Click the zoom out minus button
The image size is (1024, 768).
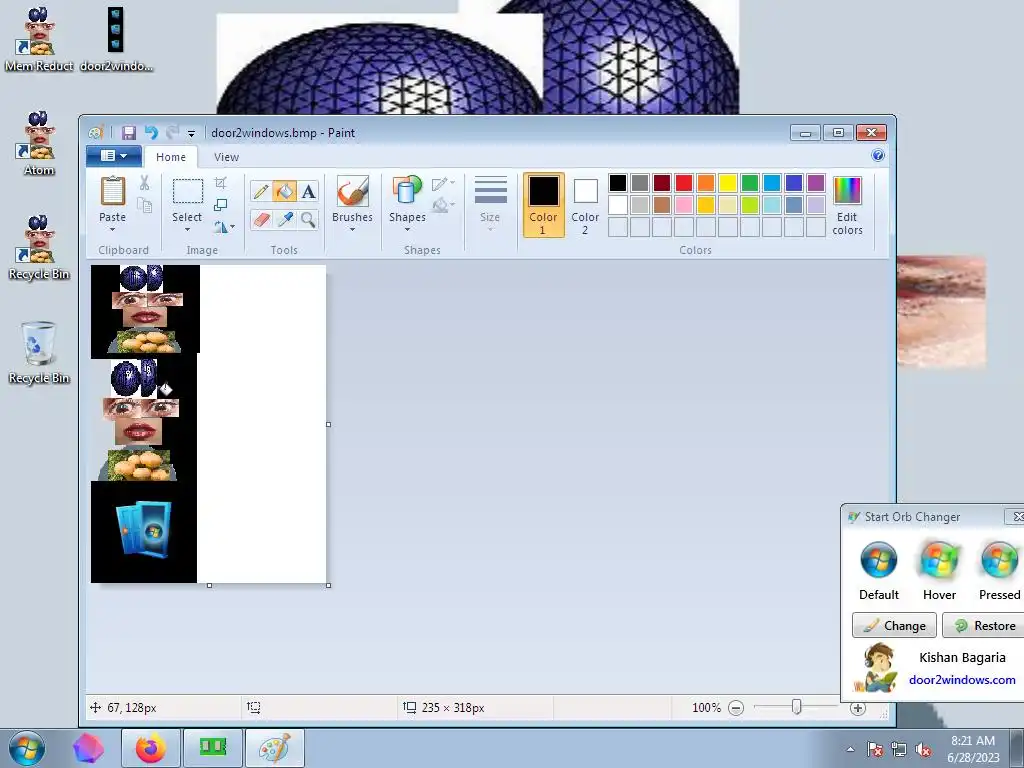coord(736,708)
